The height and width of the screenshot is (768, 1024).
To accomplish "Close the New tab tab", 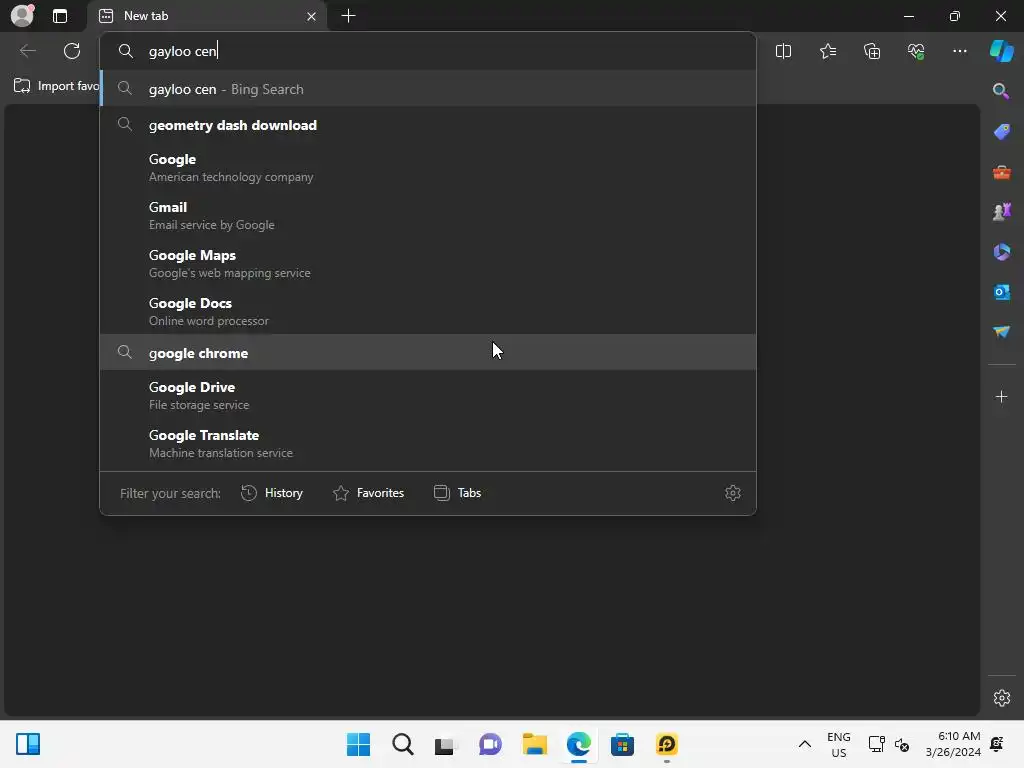I will click(x=312, y=16).
